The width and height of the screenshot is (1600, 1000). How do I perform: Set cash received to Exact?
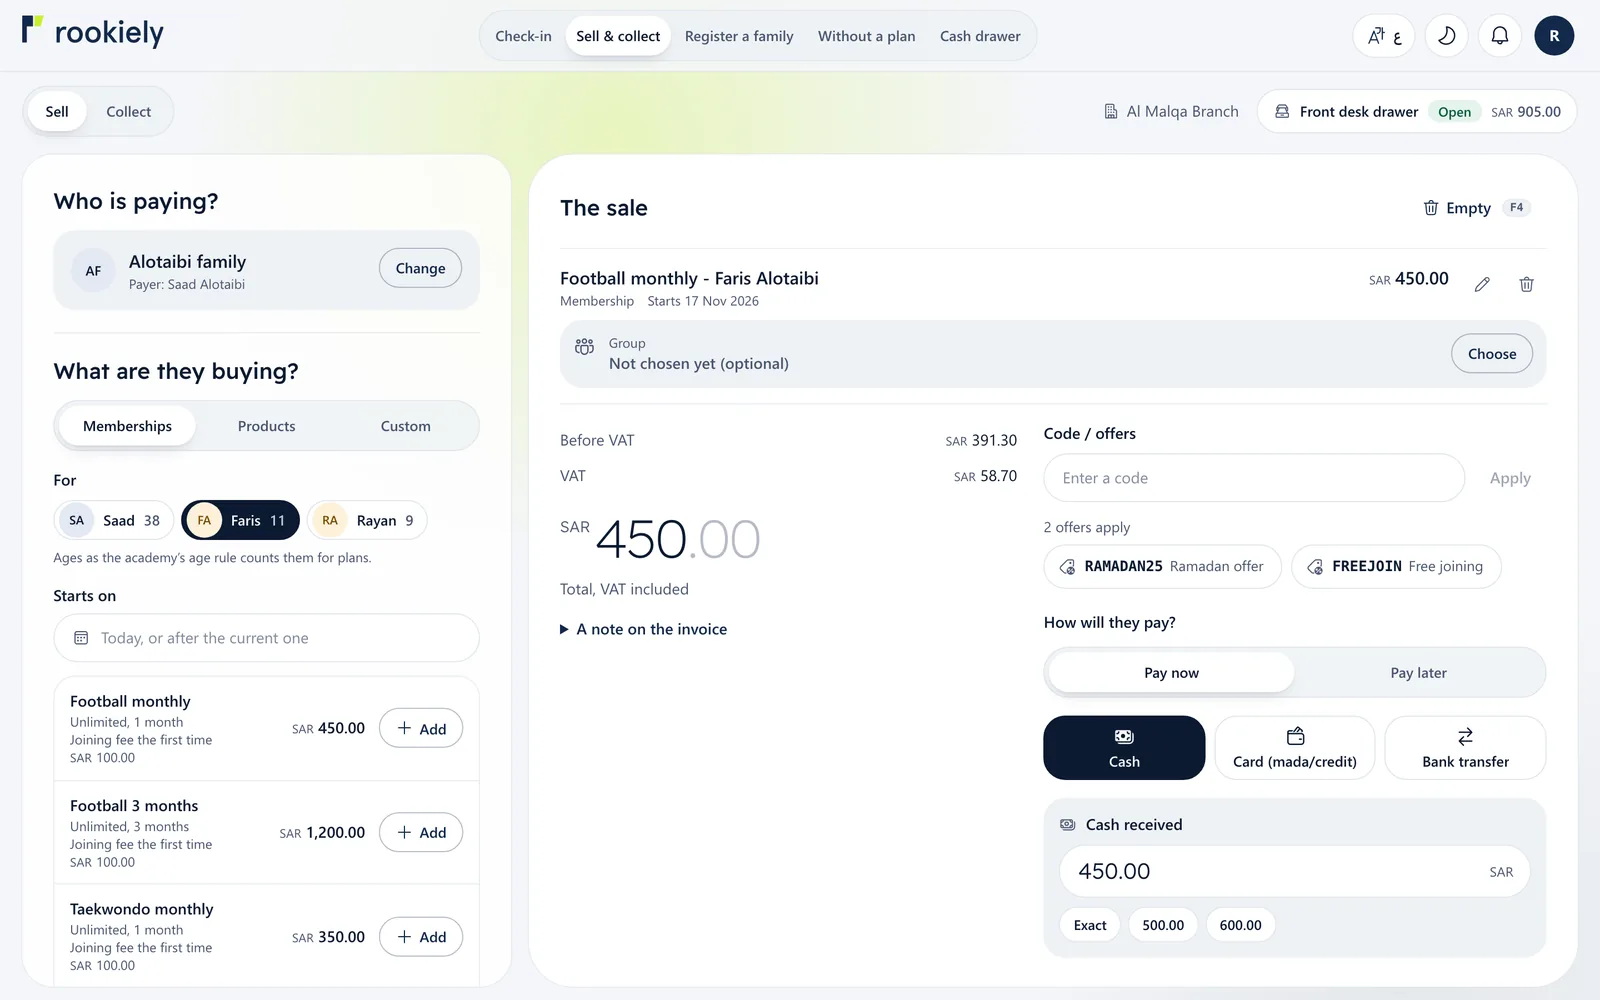coord(1090,925)
